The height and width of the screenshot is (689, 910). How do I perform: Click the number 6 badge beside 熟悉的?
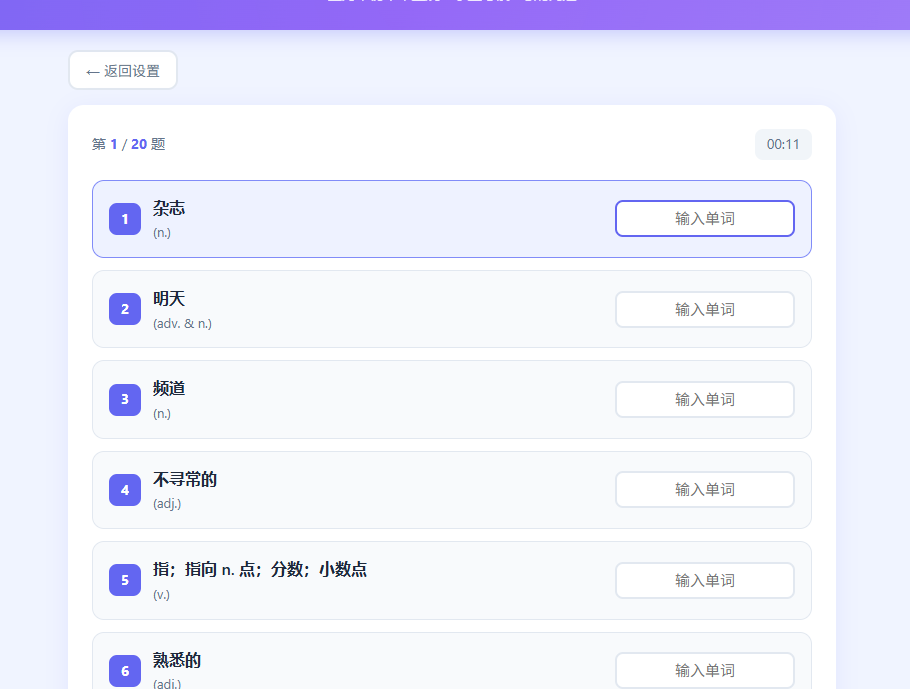click(x=125, y=670)
